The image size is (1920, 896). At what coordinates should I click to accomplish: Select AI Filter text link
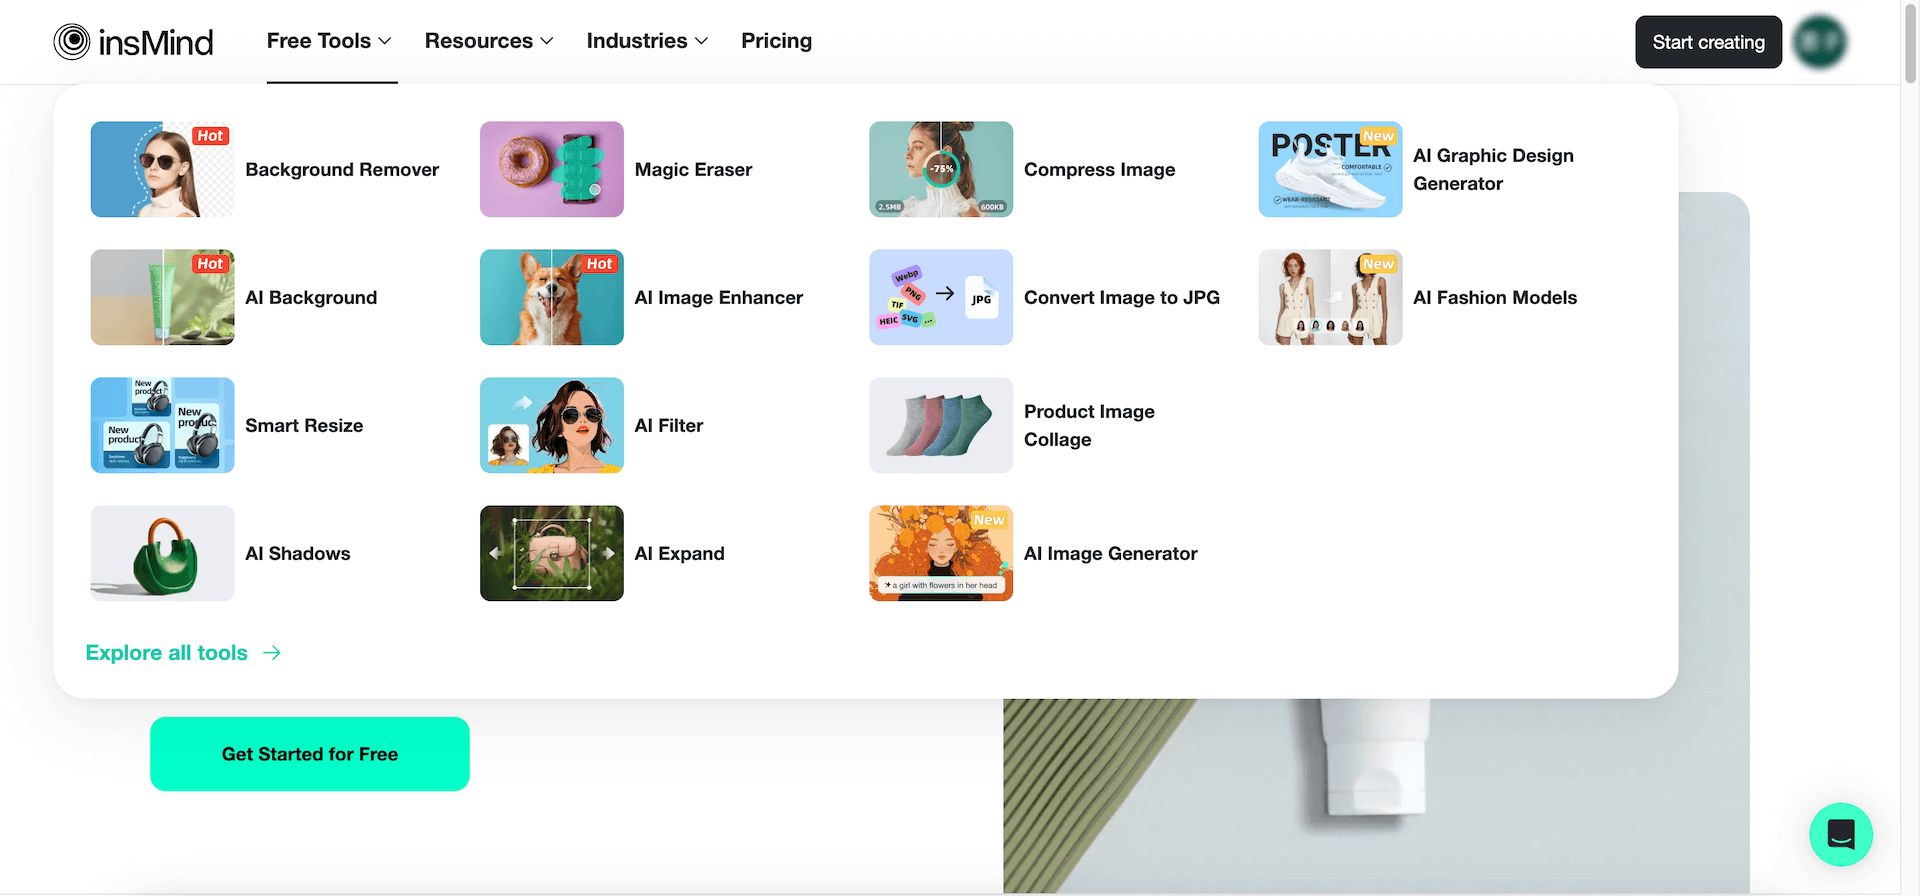click(668, 426)
